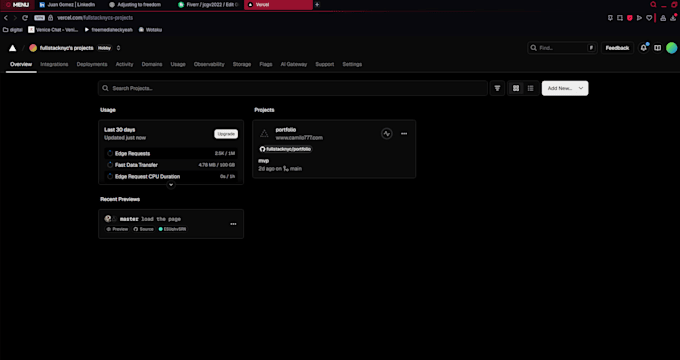Image resolution: width=680 pixels, height=360 pixels.
Task: Click the Source badge
Action: (x=143, y=229)
